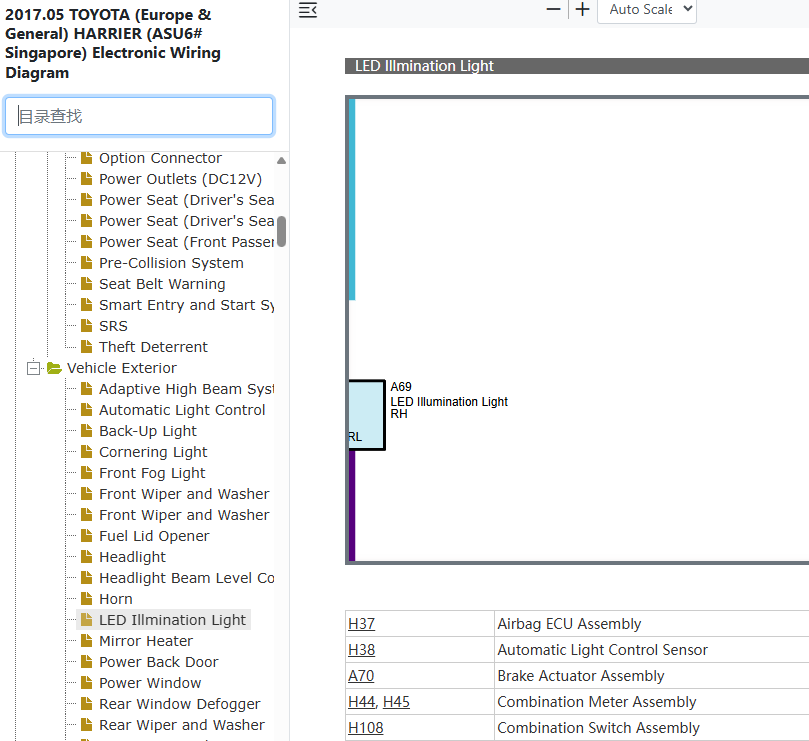Select the Pre-Collision System item
This screenshot has height=741, width=809.
(x=171, y=263)
